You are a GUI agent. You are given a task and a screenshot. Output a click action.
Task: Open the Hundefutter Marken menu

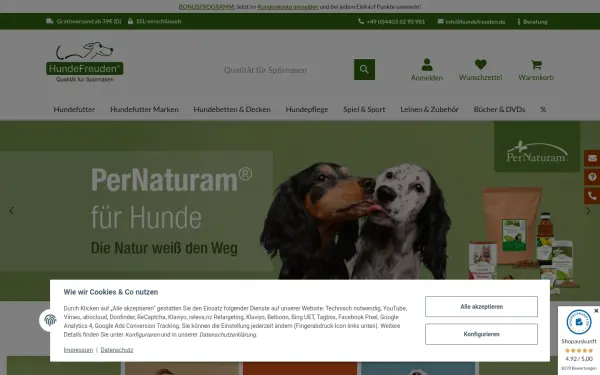click(x=144, y=109)
